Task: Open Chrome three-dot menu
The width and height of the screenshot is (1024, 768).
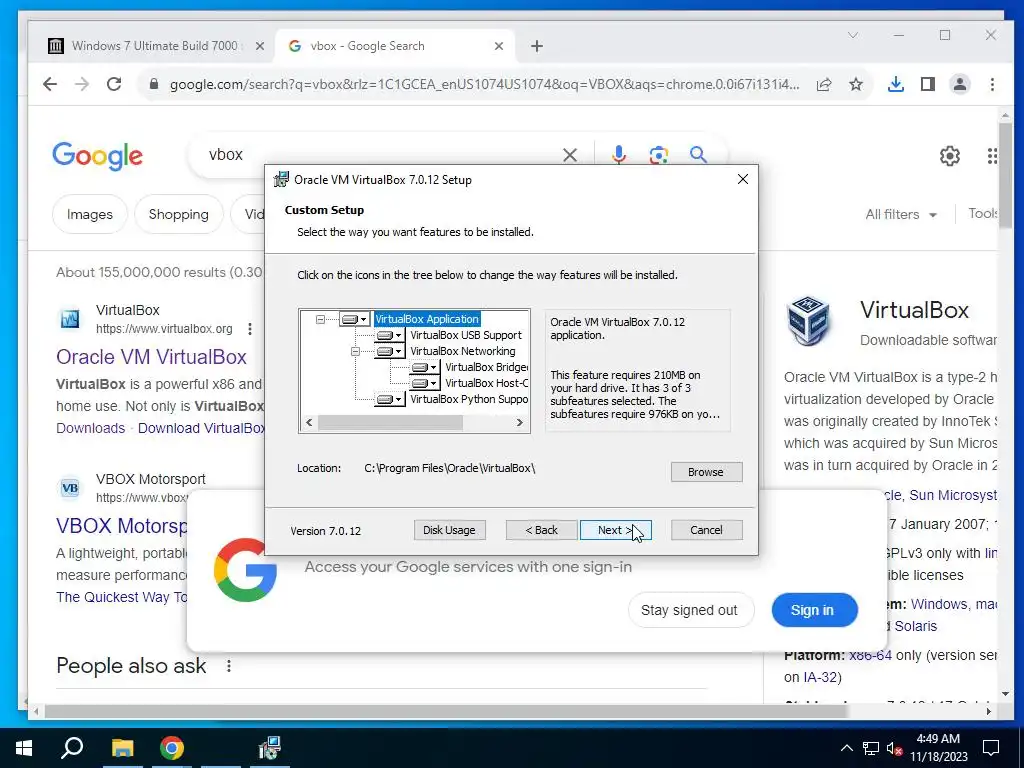Action: [x=992, y=84]
